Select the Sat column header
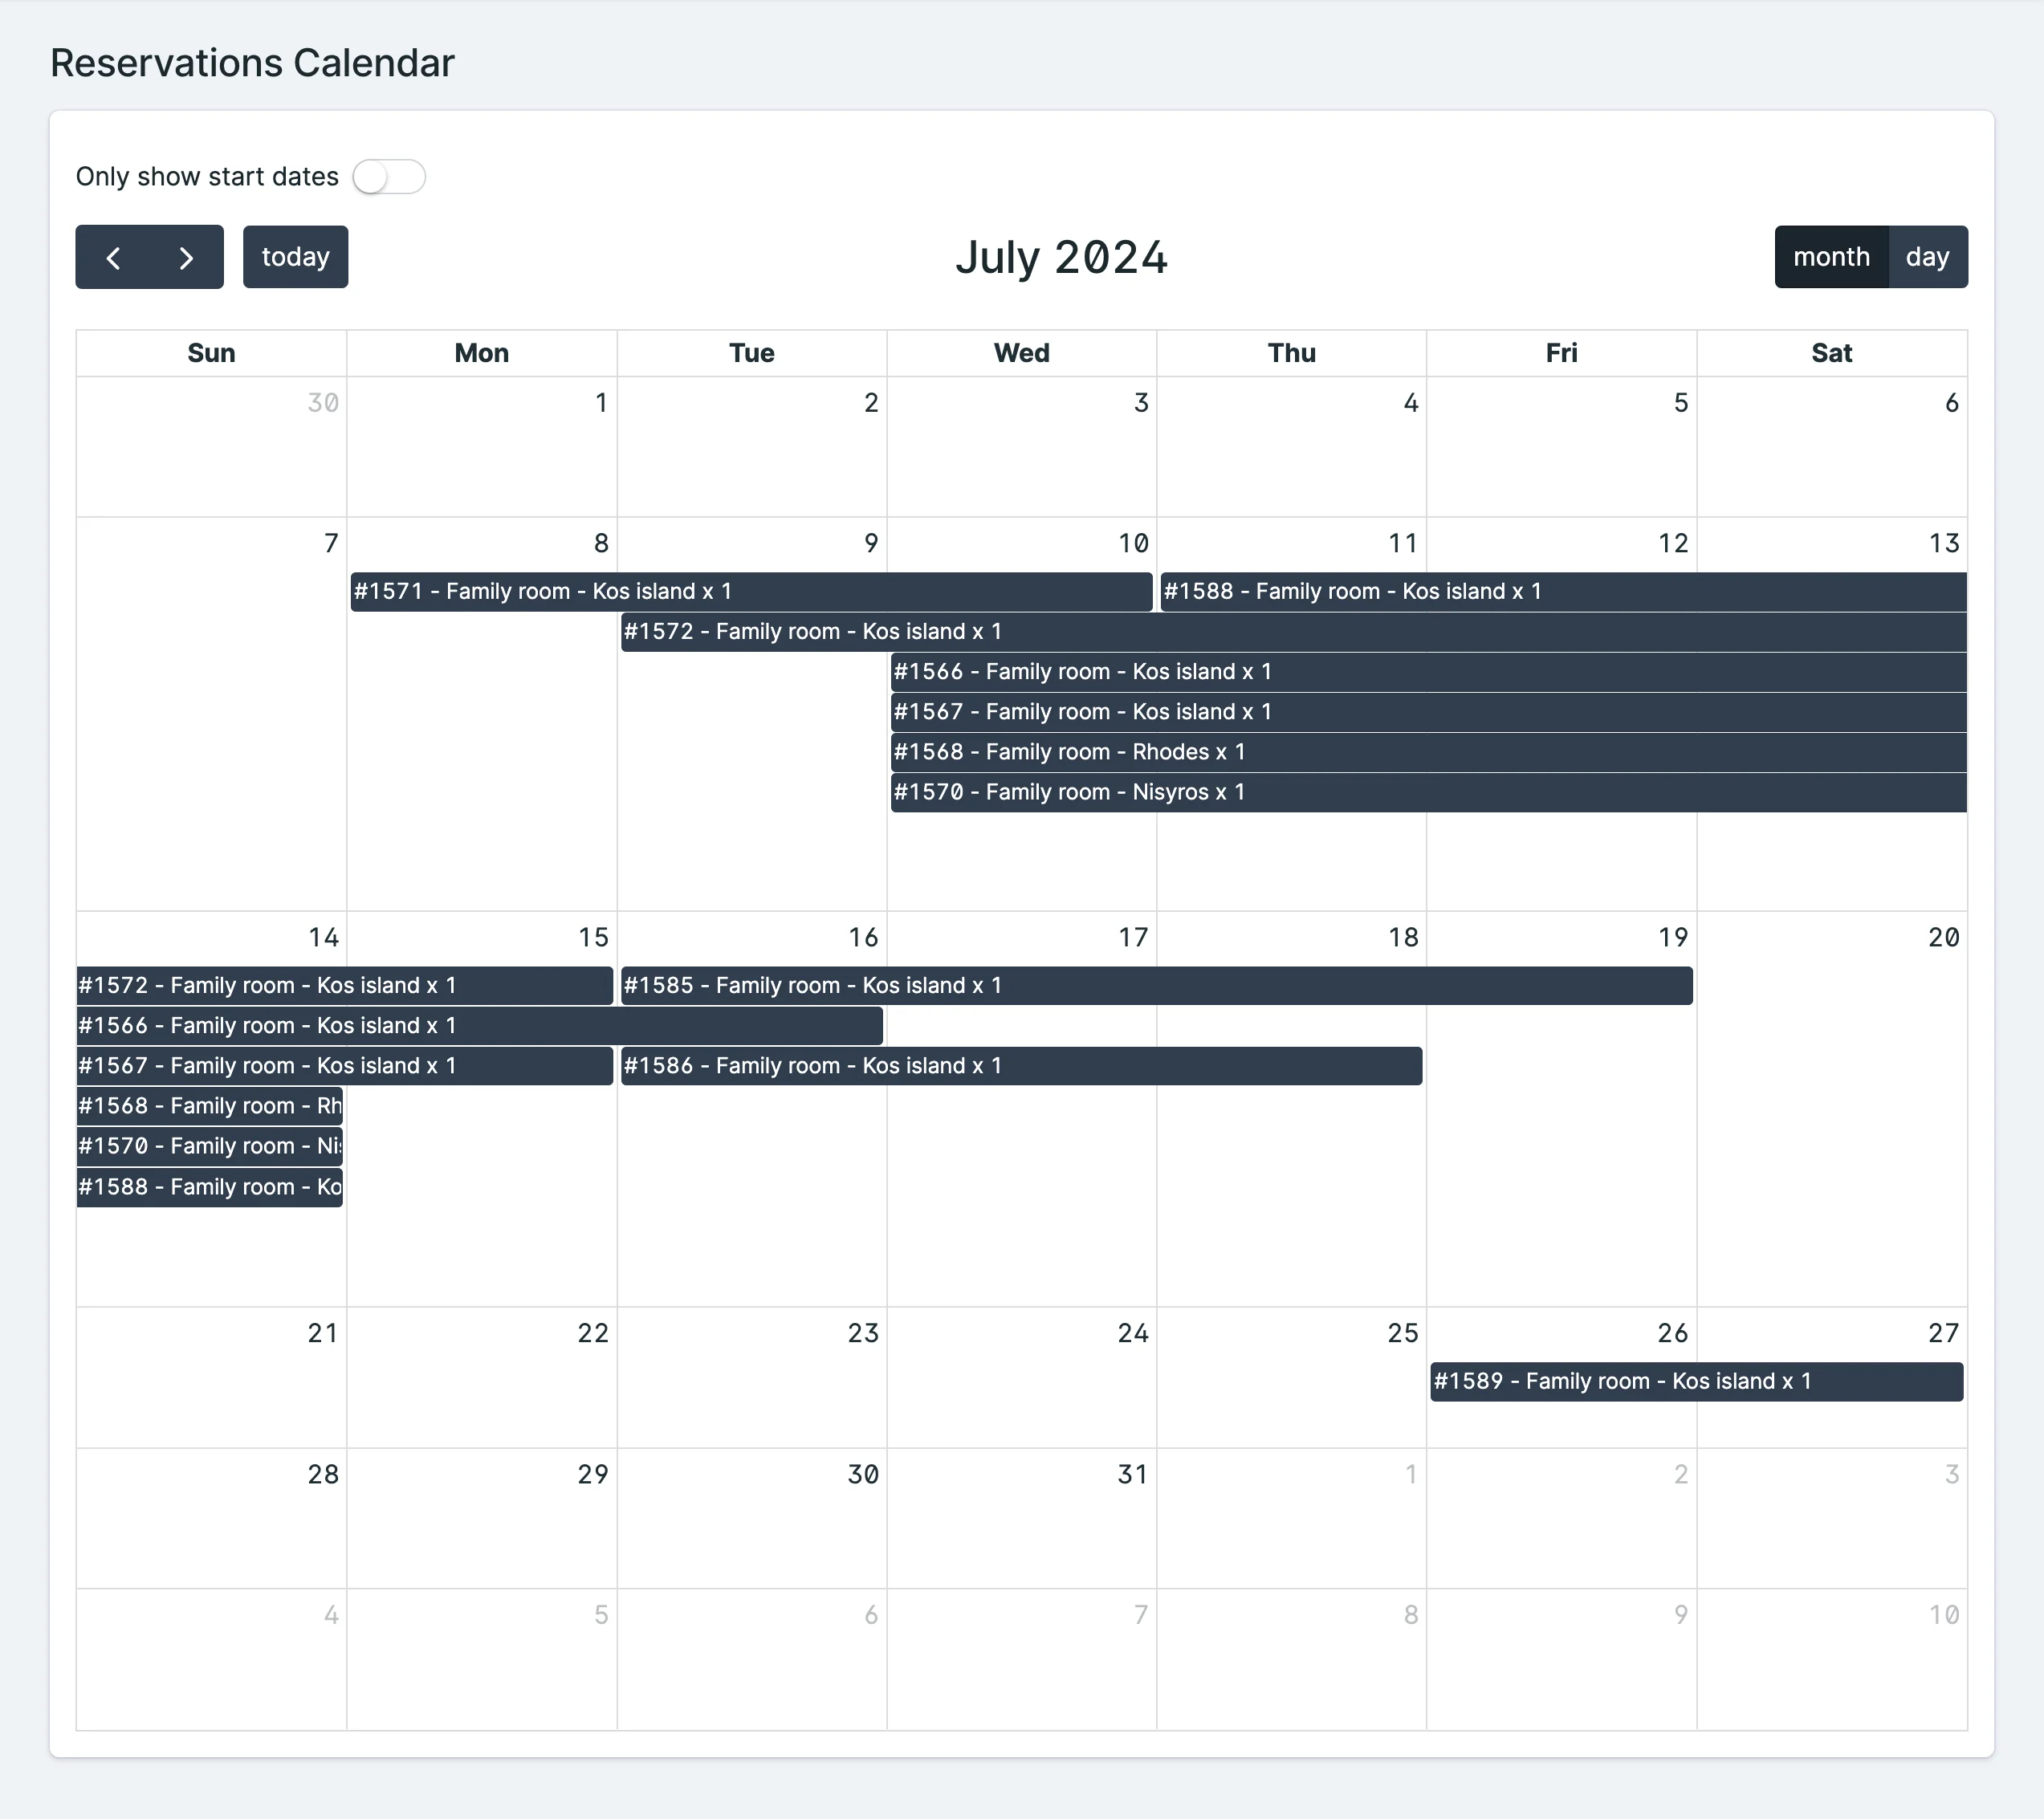This screenshot has height=1819, width=2044. click(1831, 352)
